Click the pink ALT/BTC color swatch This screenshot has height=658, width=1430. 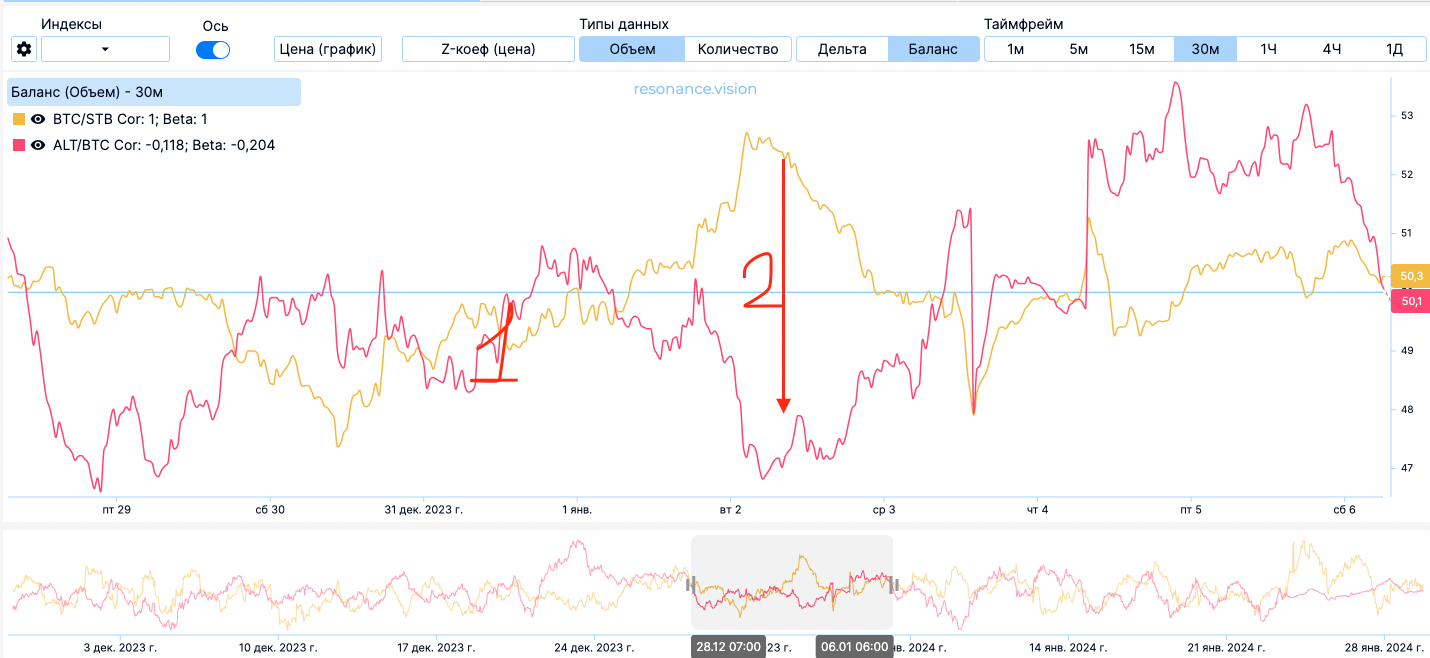click(x=18, y=145)
